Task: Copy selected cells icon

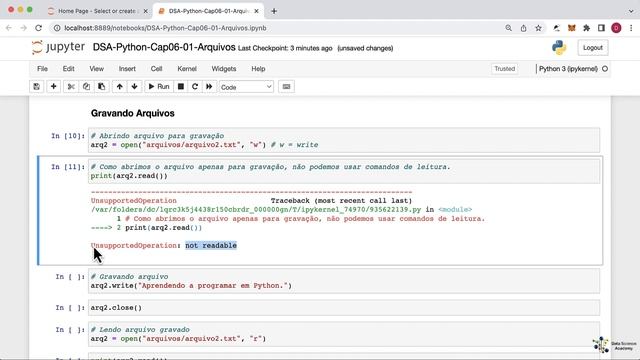Action: pos(86,87)
